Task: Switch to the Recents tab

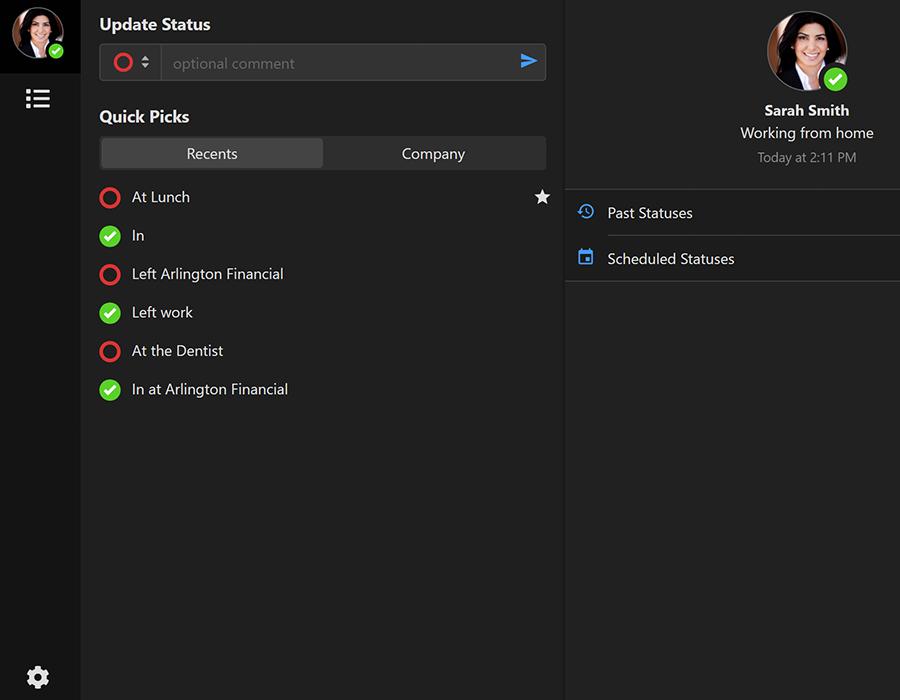Action: click(x=212, y=154)
